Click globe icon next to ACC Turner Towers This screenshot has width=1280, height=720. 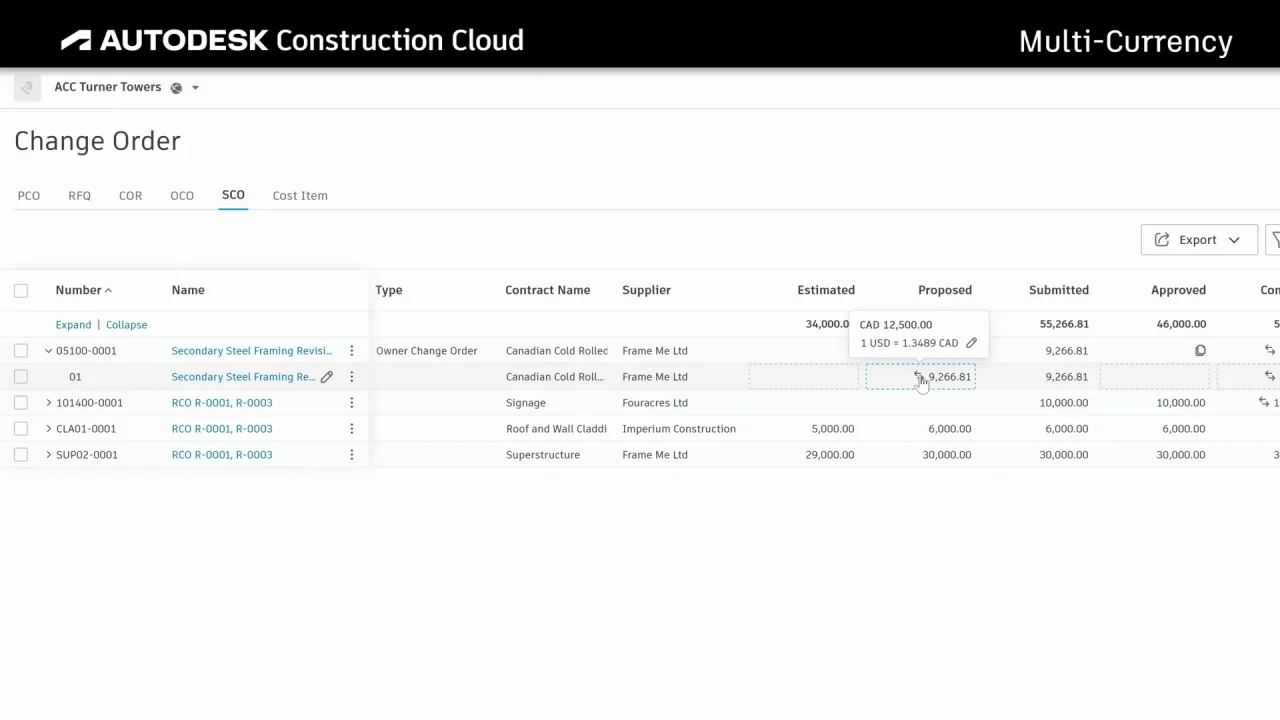176,88
